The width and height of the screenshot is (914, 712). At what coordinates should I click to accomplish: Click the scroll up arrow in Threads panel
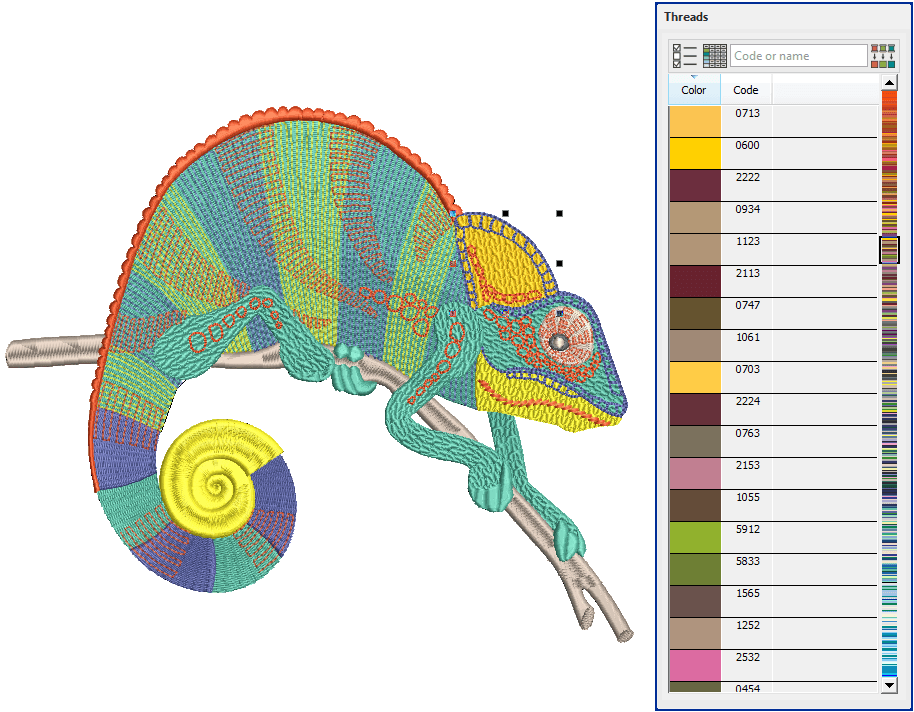click(889, 83)
